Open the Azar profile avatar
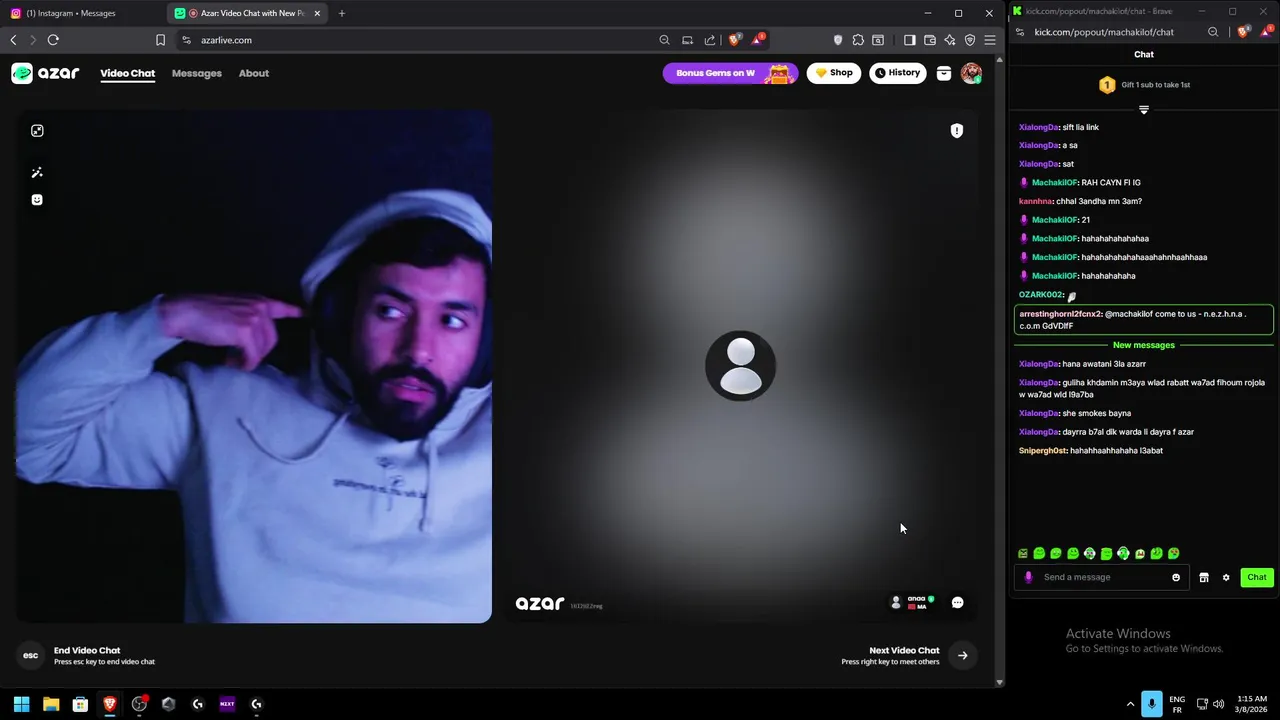This screenshot has width=1280, height=720. [971, 73]
